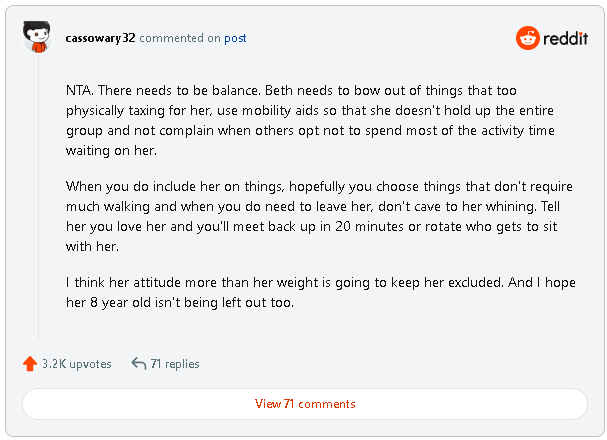
Task: Click the word "NTA" in the comment
Action: (x=79, y=90)
